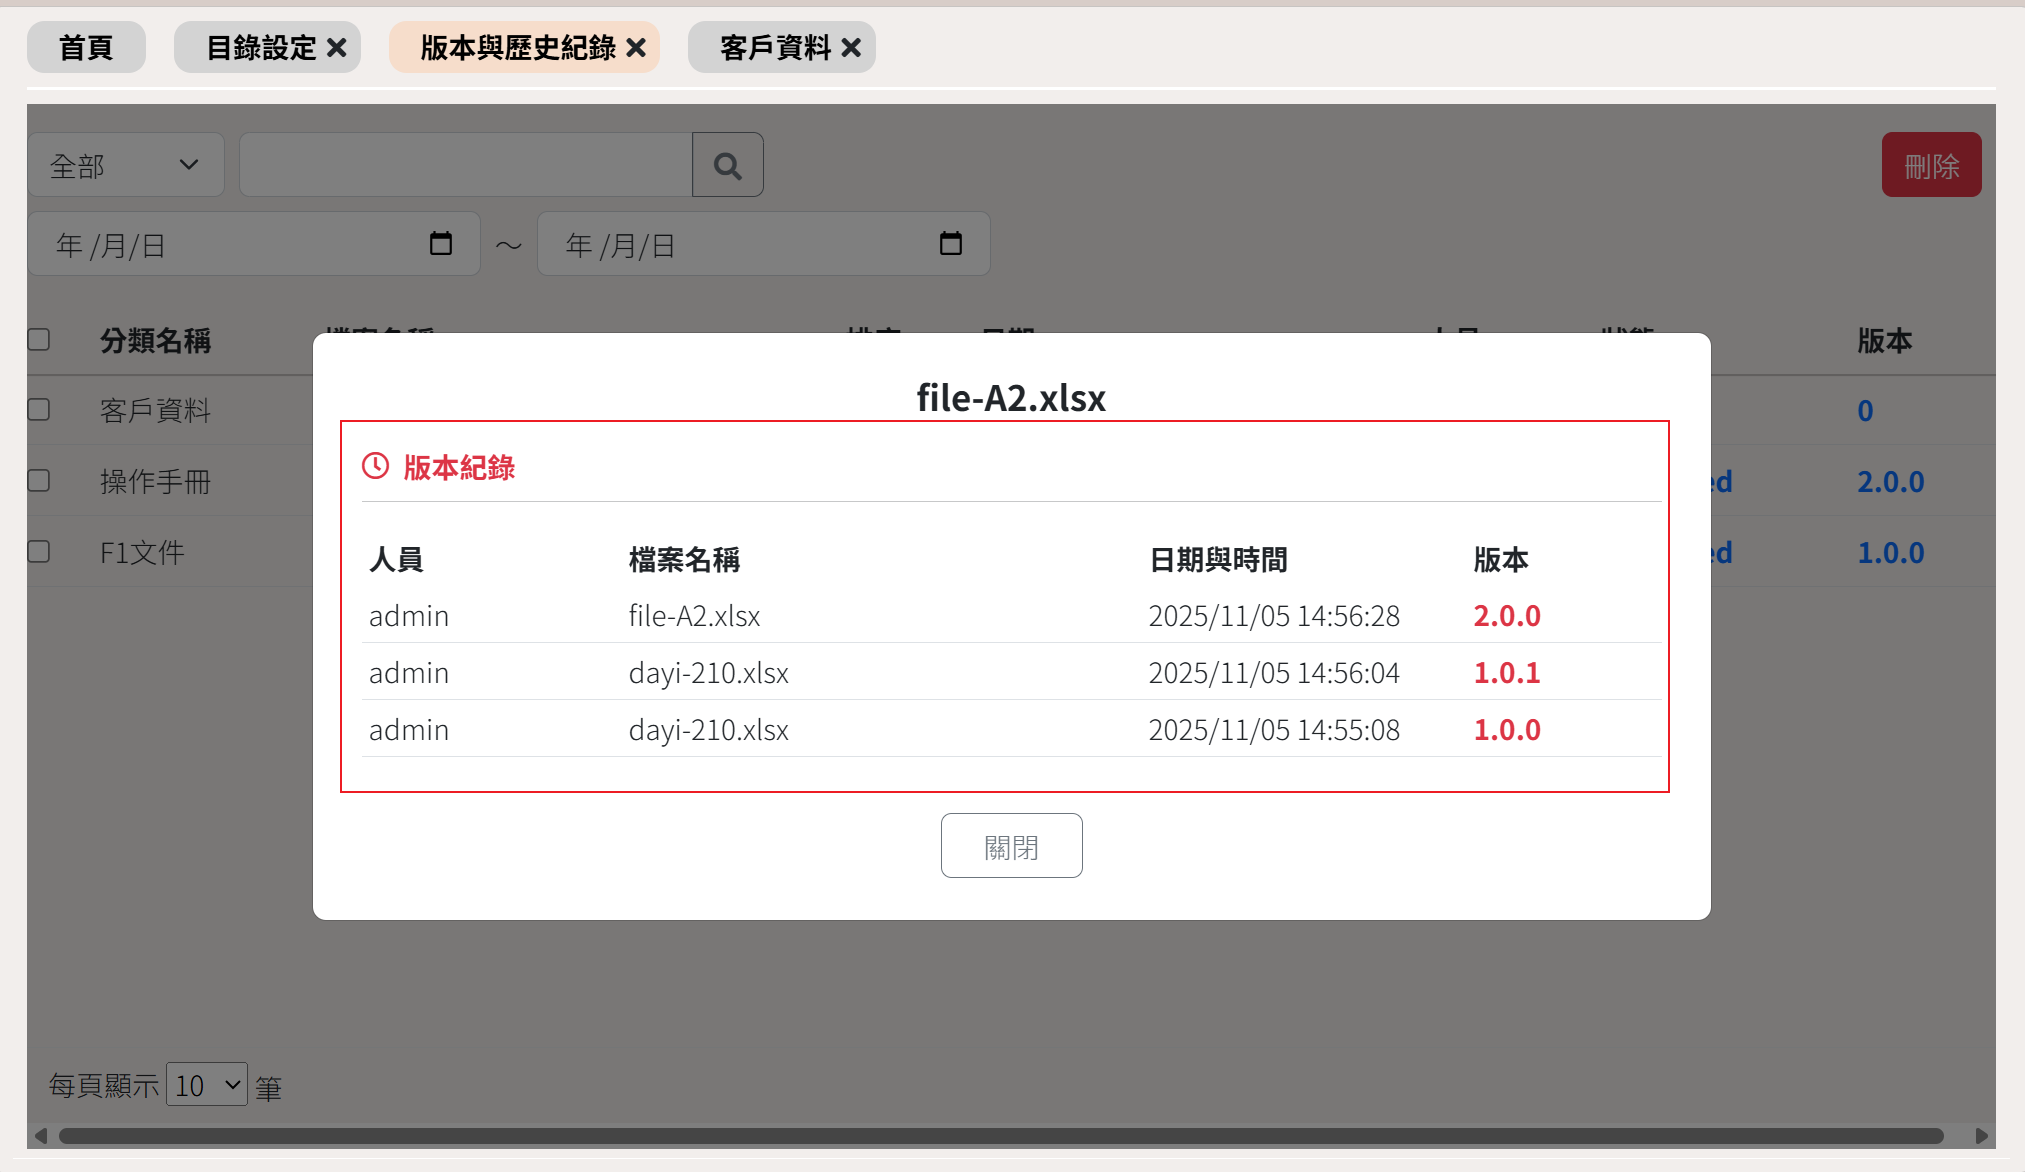Switch to the 首頁 tab

86,48
